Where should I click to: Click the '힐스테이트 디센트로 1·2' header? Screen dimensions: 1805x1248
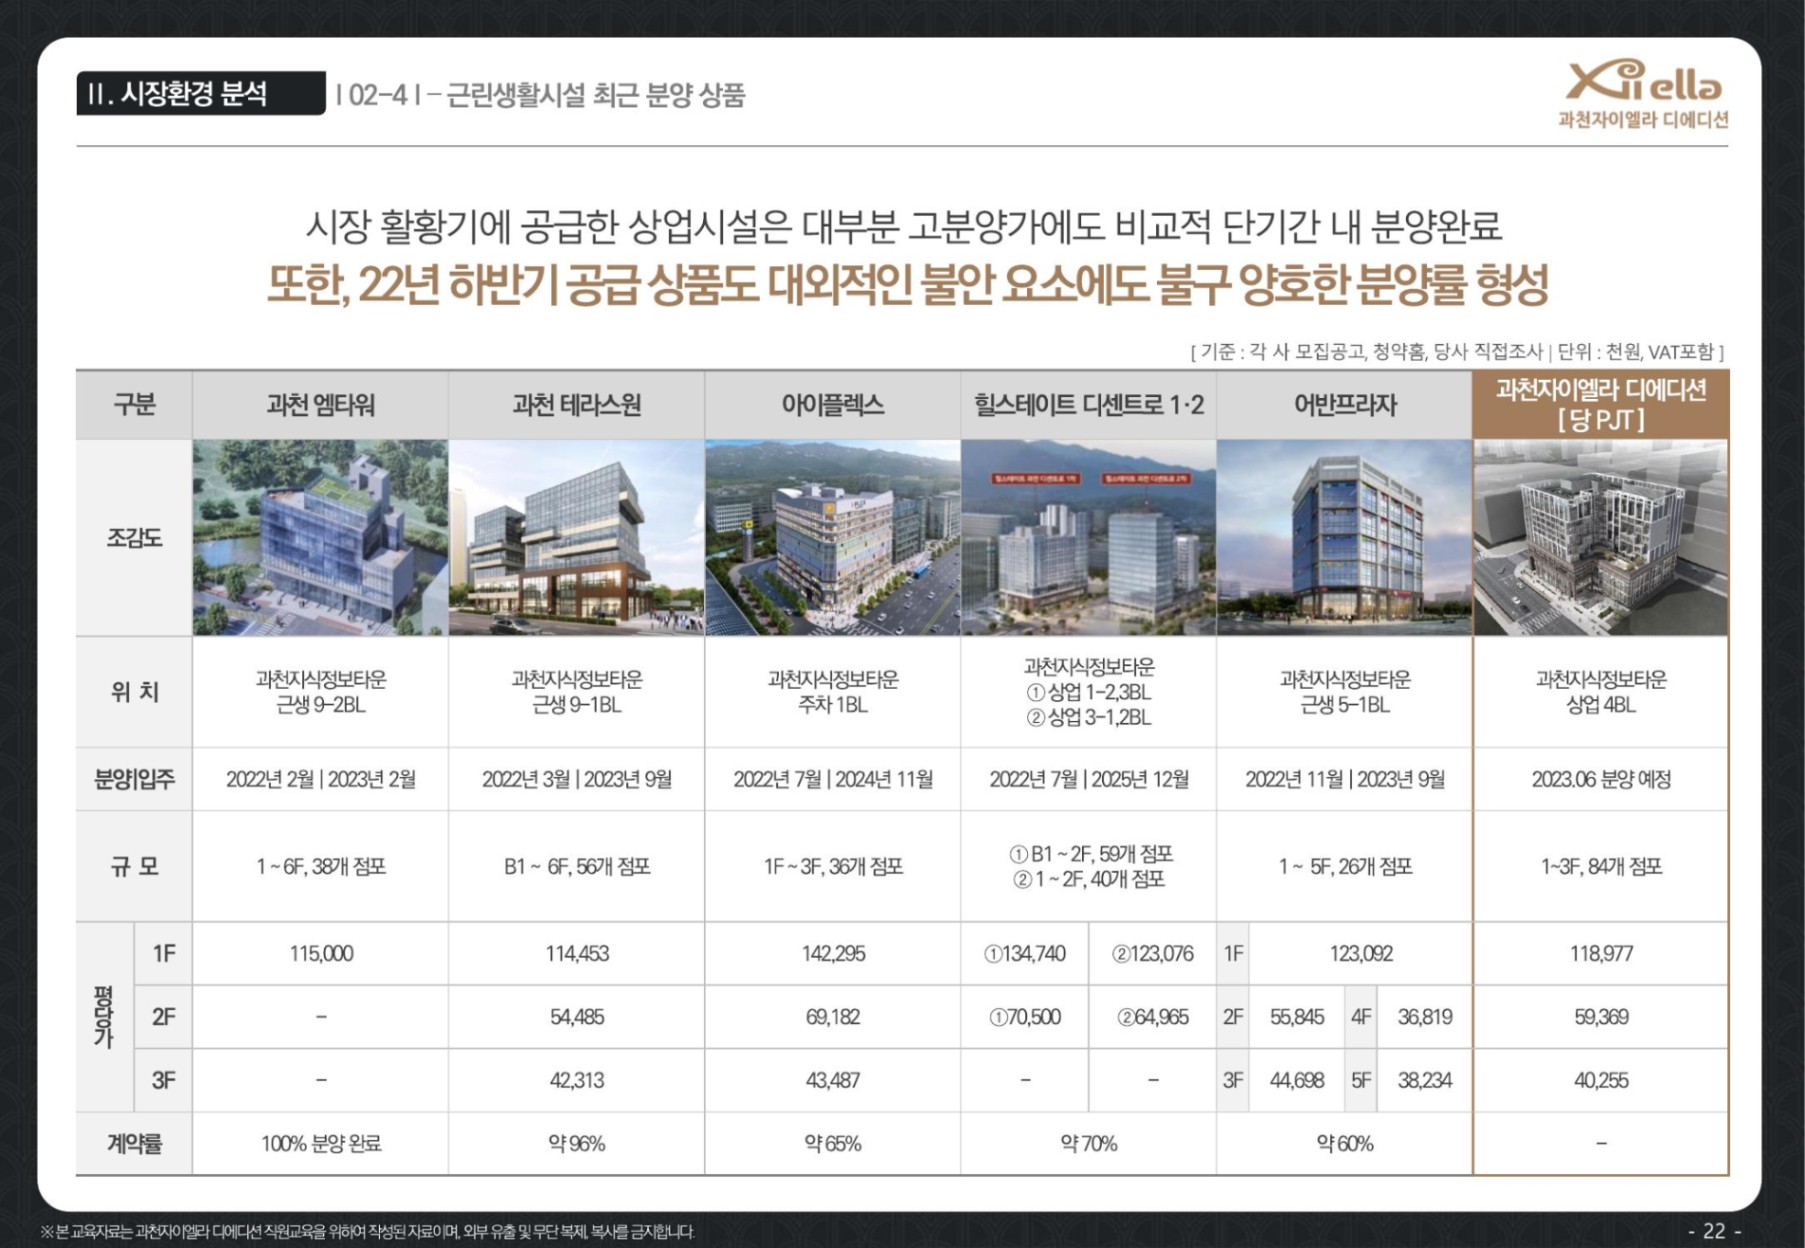point(1089,405)
